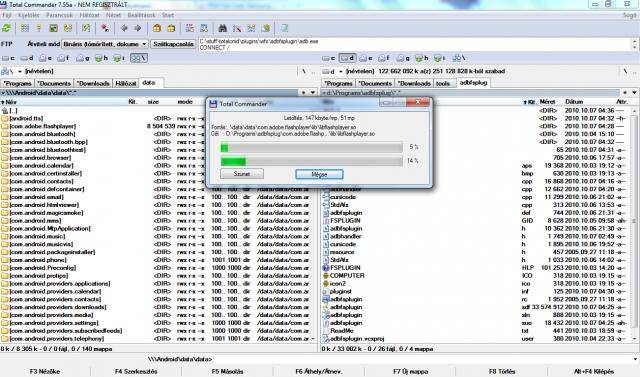The width and height of the screenshot is (640, 377).
Task: Select drive d in left drive bar
Action: (x=27, y=58)
